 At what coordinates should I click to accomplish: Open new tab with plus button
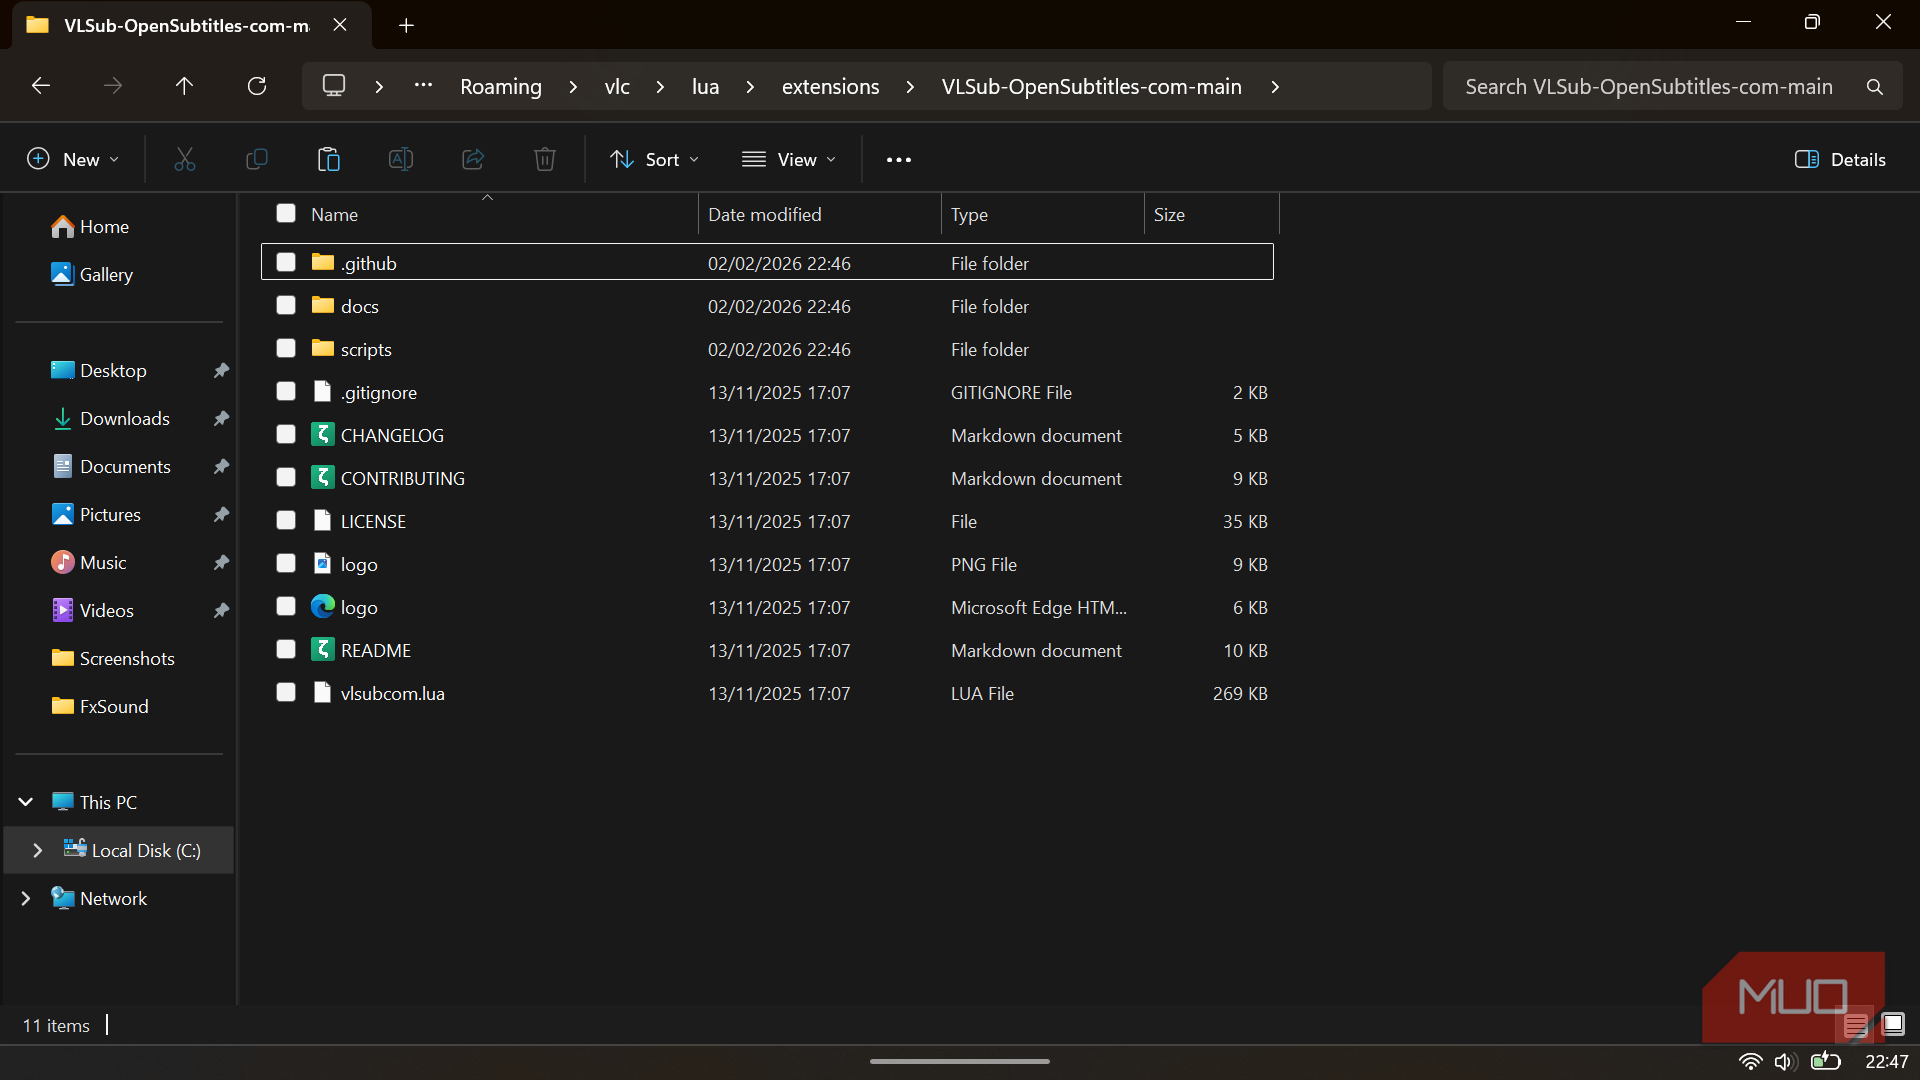[406, 25]
